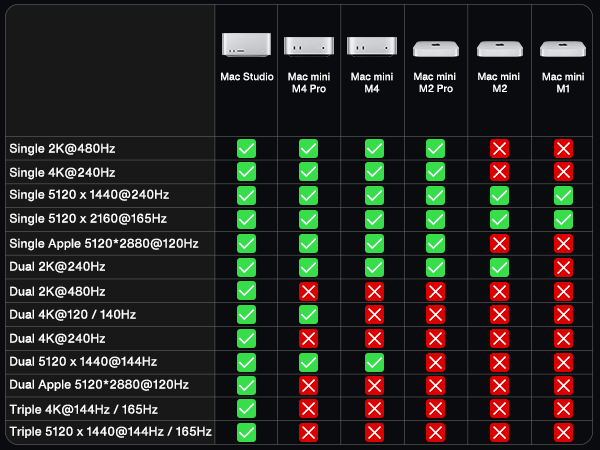Screen dimensions: 600x450
Task: Click the green check for Single 5120 x 1440@240Hz, Mac mini M1
Action: [x=563, y=196]
